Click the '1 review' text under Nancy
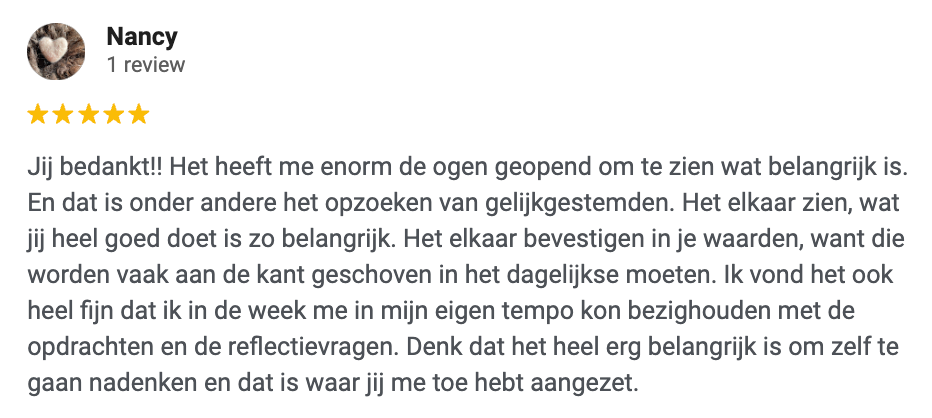Screen dimensions: 932x418 click(x=146, y=65)
